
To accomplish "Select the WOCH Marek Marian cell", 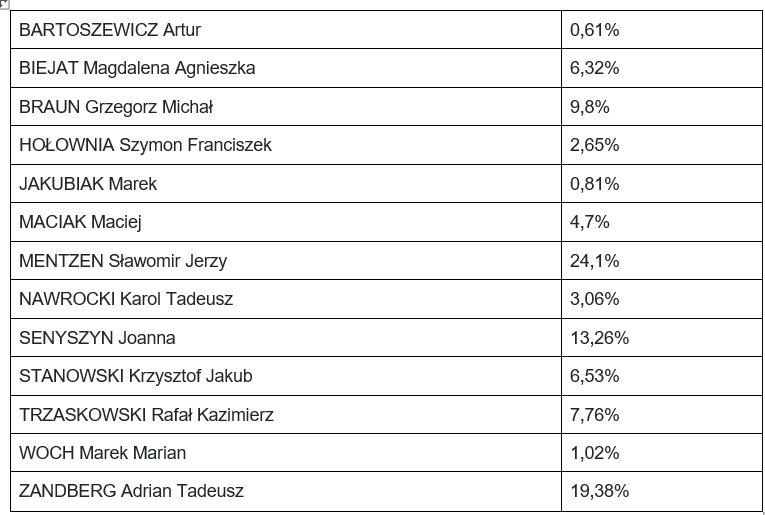I will point(286,453).
